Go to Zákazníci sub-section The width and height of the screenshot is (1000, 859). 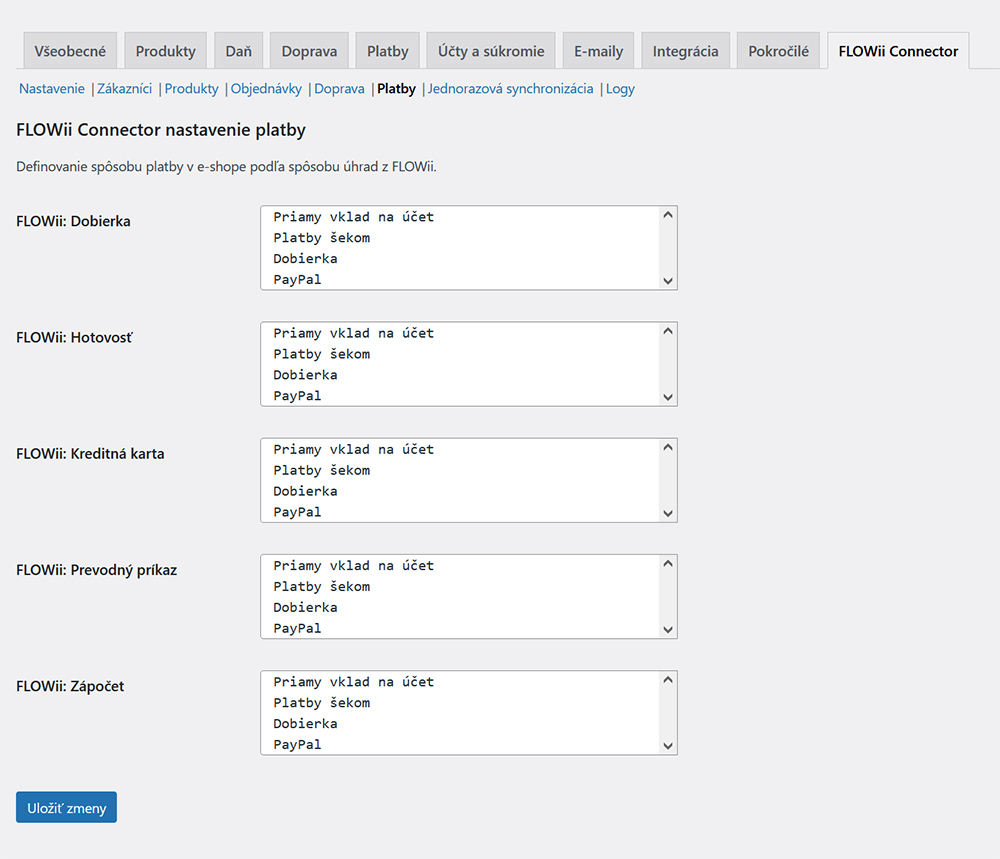pos(124,89)
